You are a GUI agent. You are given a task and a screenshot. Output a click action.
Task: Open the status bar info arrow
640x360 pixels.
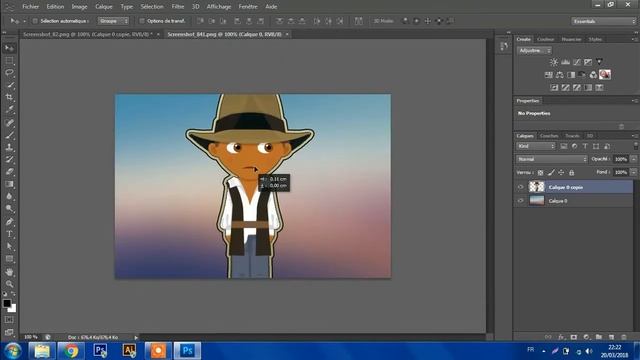click(x=136, y=337)
